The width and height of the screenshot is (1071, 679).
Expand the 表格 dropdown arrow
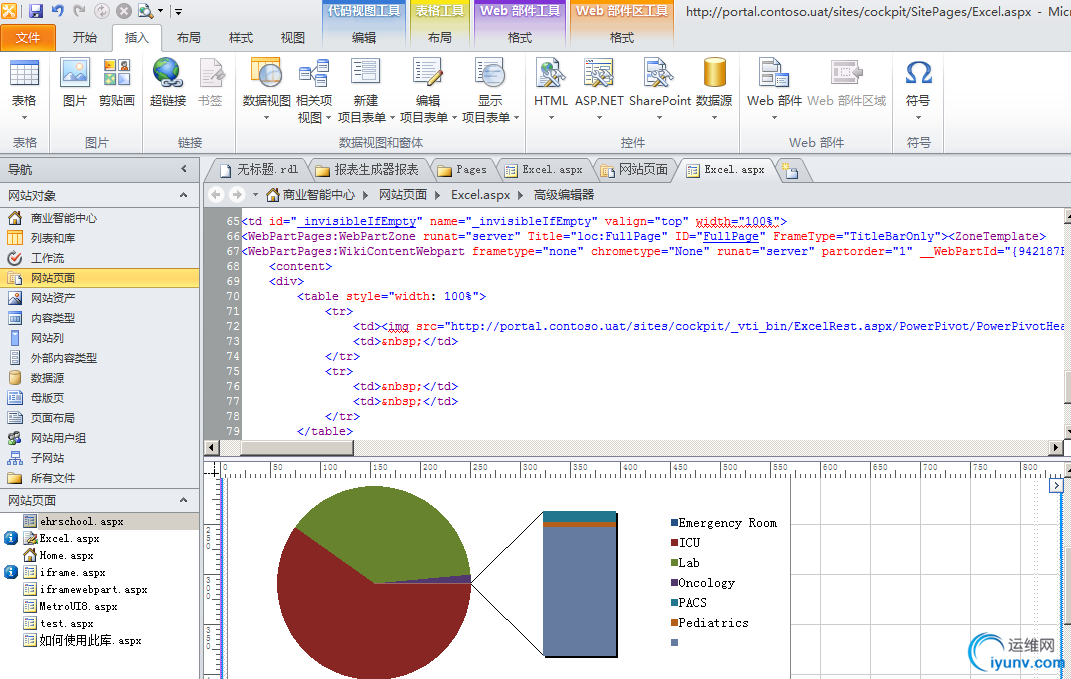(24, 117)
